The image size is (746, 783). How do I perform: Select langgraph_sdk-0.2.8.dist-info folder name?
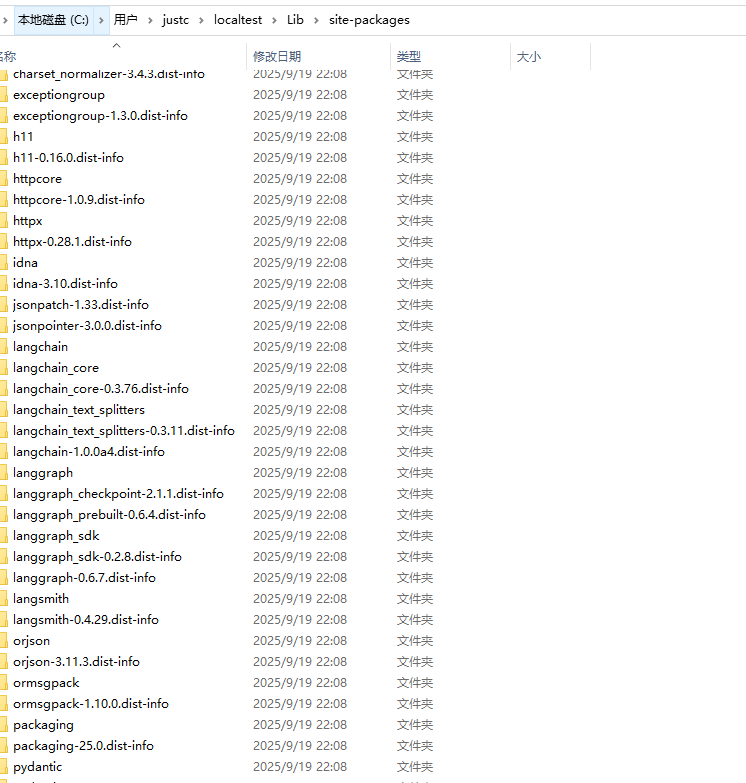pos(97,557)
